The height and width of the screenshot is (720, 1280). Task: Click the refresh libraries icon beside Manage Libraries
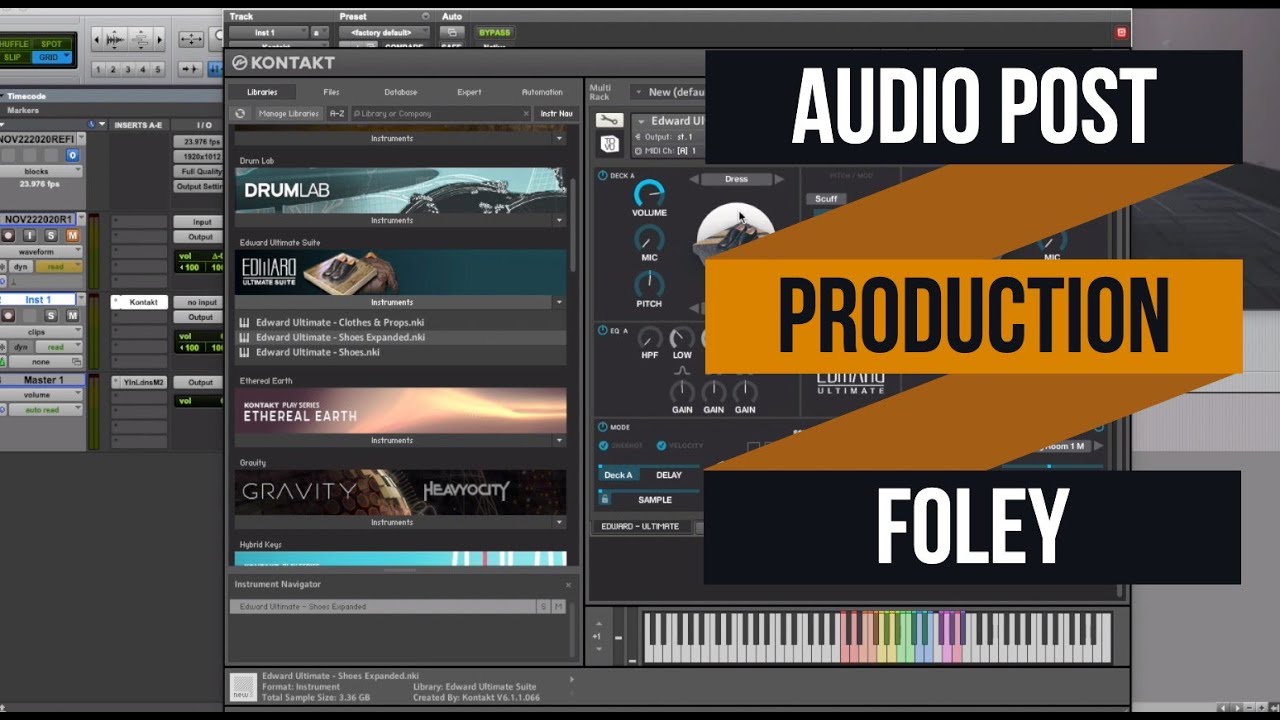pos(240,114)
